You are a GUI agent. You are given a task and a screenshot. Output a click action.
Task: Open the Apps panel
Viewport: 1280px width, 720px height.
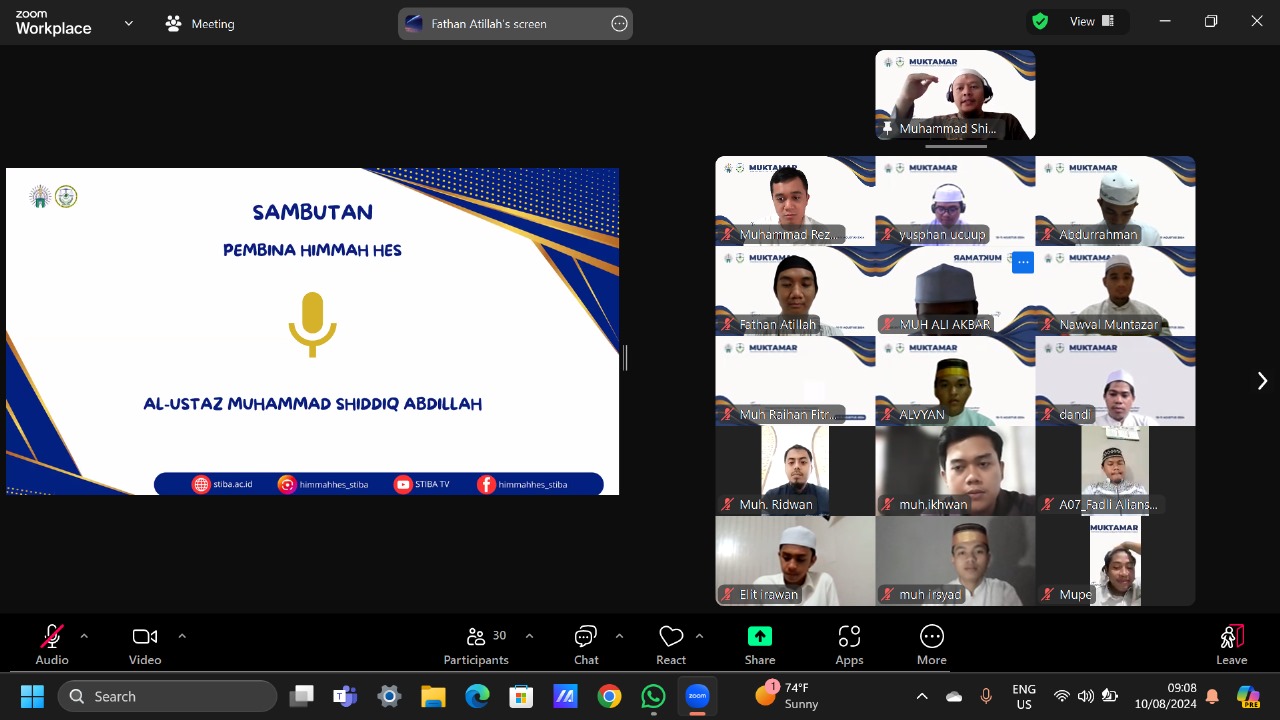pyautogui.click(x=849, y=645)
